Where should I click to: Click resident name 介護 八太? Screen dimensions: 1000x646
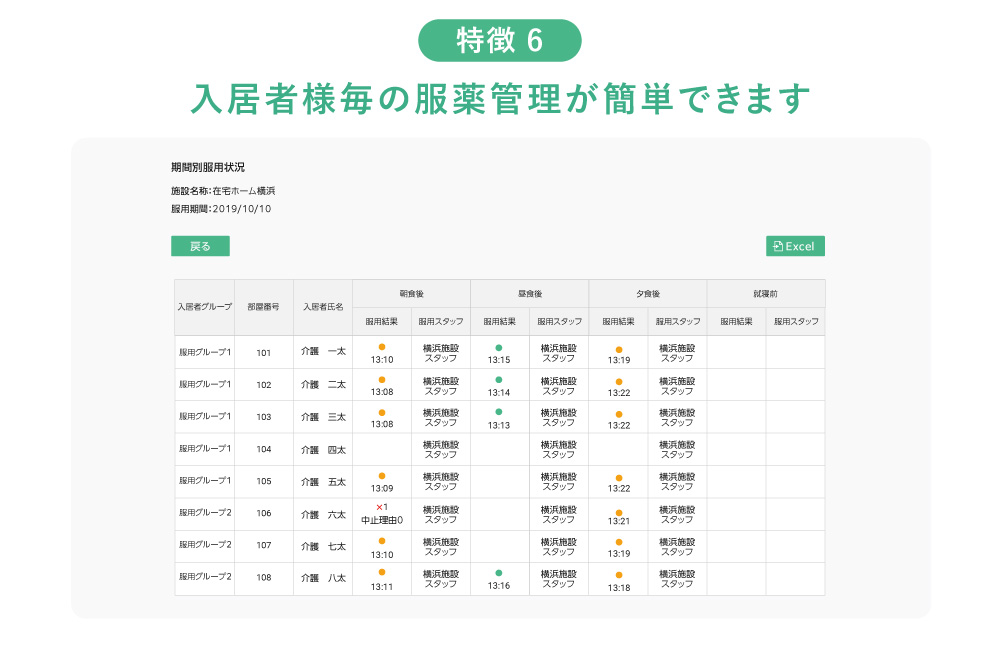pyautogui.click(x=323, y=578)
